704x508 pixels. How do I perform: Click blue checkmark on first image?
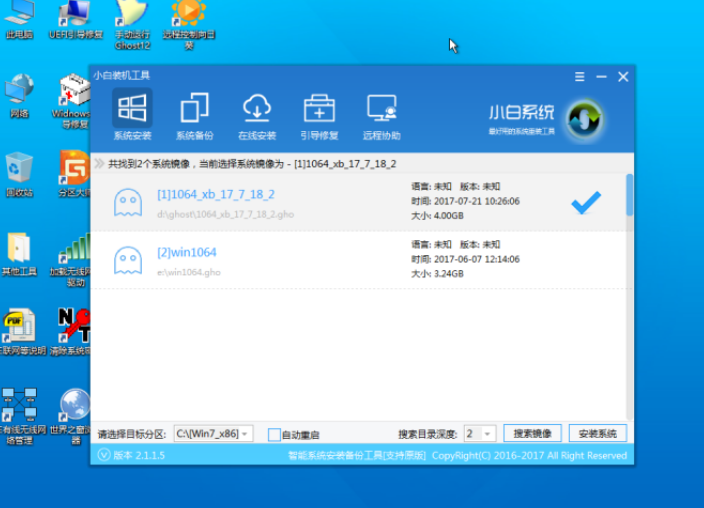click(x=586, y=202)
